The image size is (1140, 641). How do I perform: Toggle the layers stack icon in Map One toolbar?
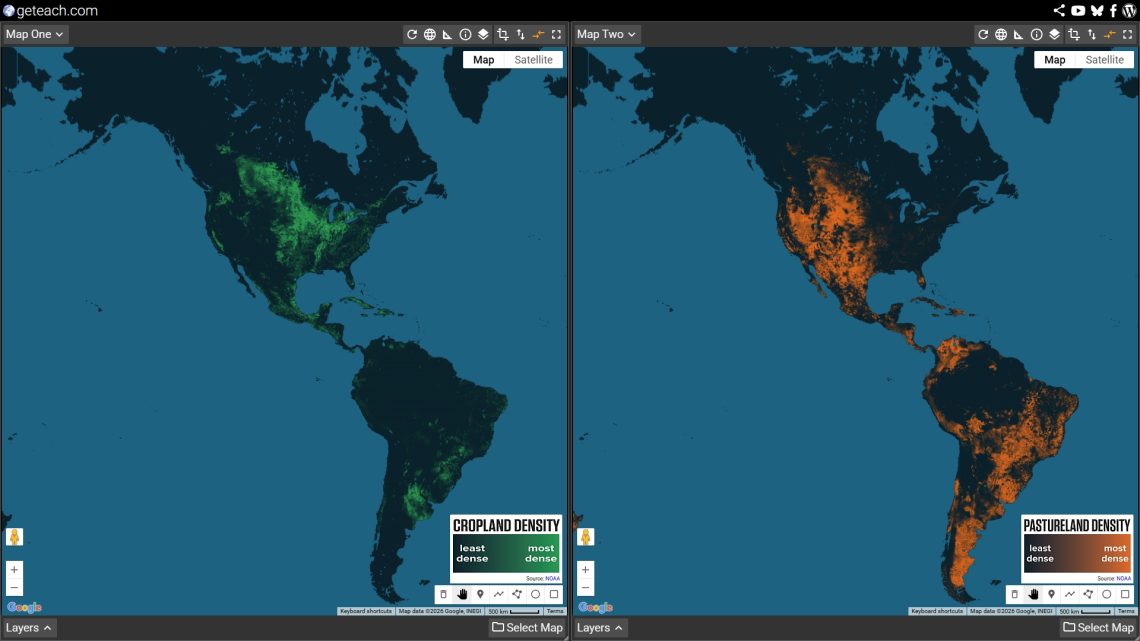pyautogui.click(x=483, y=34)
